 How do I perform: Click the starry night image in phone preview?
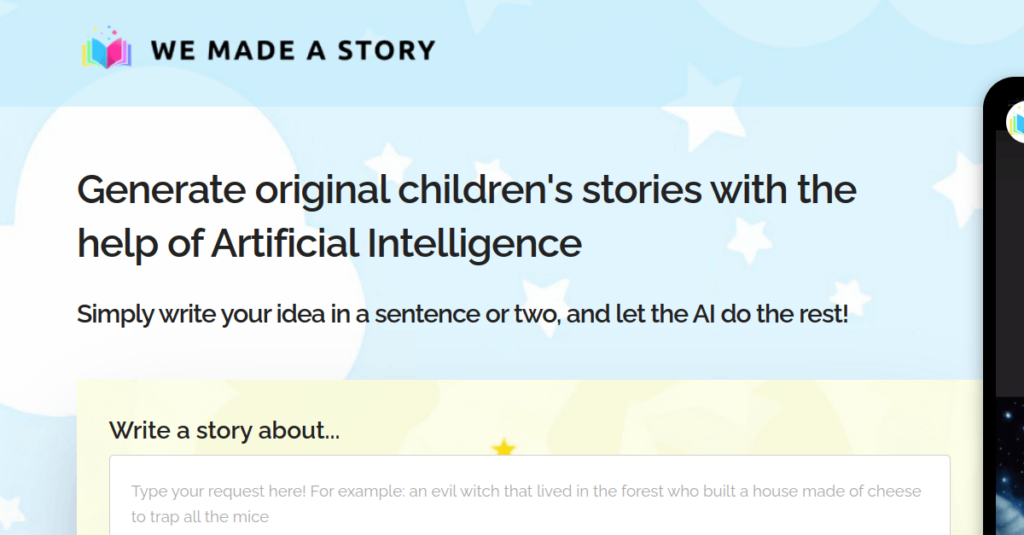[x=1008, y=470]
